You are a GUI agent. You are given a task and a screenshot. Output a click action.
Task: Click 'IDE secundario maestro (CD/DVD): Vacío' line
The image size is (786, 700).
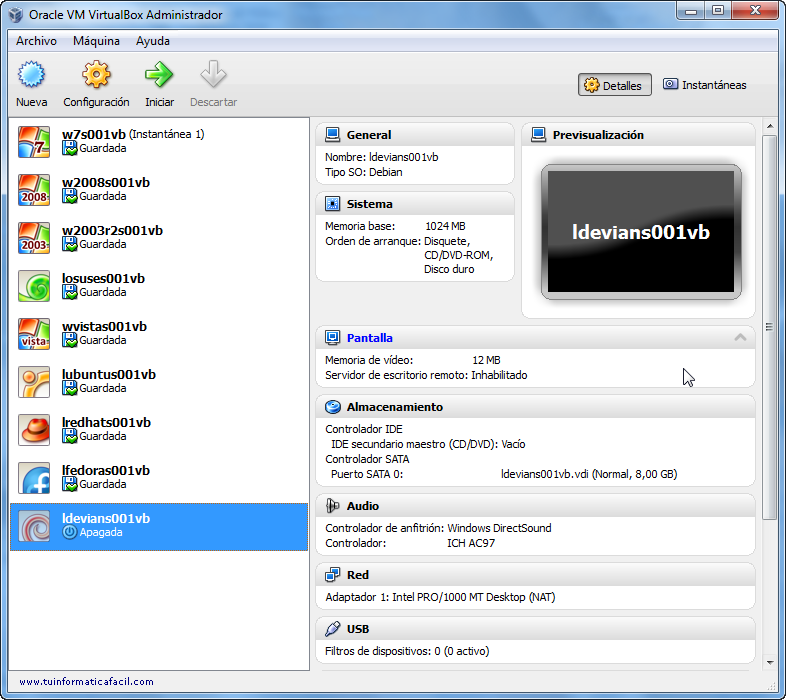[428, 444]
